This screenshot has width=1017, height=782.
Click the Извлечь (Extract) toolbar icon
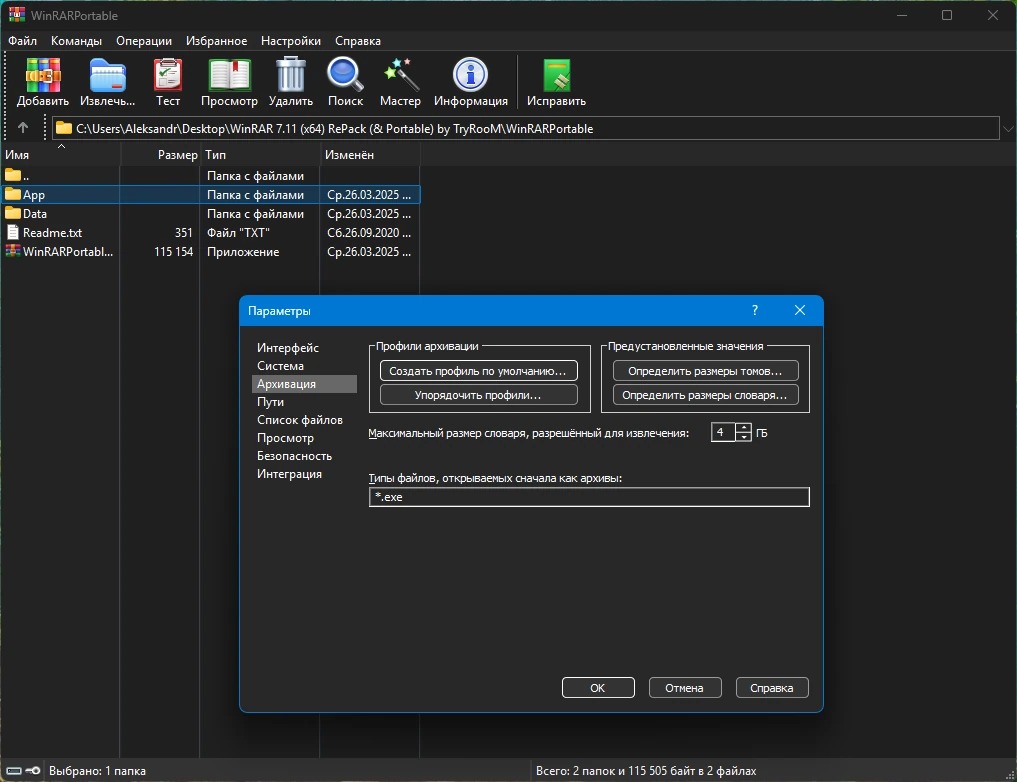[108, 75]
